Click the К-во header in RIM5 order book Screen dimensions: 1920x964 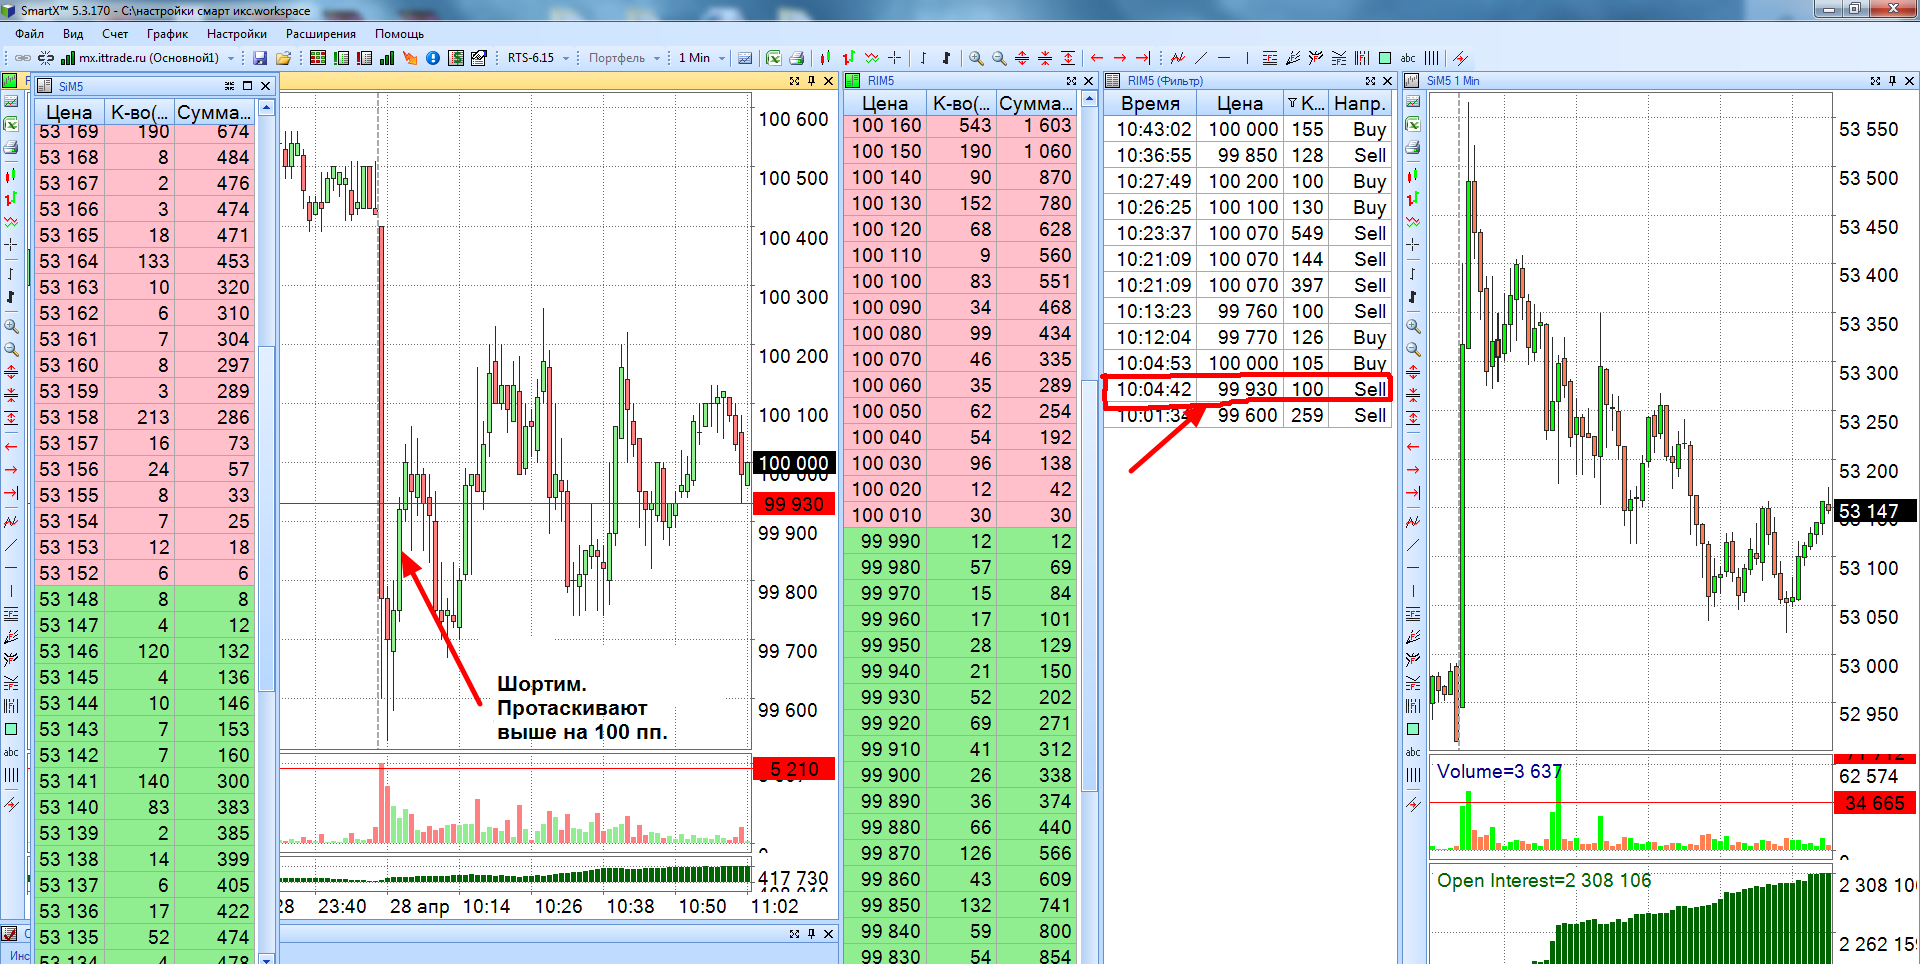point(961,103)
